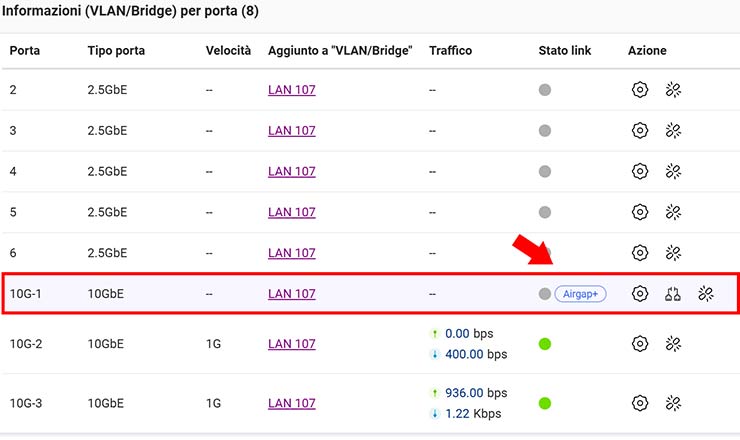Screen dimensions: 740x440
Task: Open LAN 107 link for port 4
Action: pyautogui.click(x=291, y=171)
